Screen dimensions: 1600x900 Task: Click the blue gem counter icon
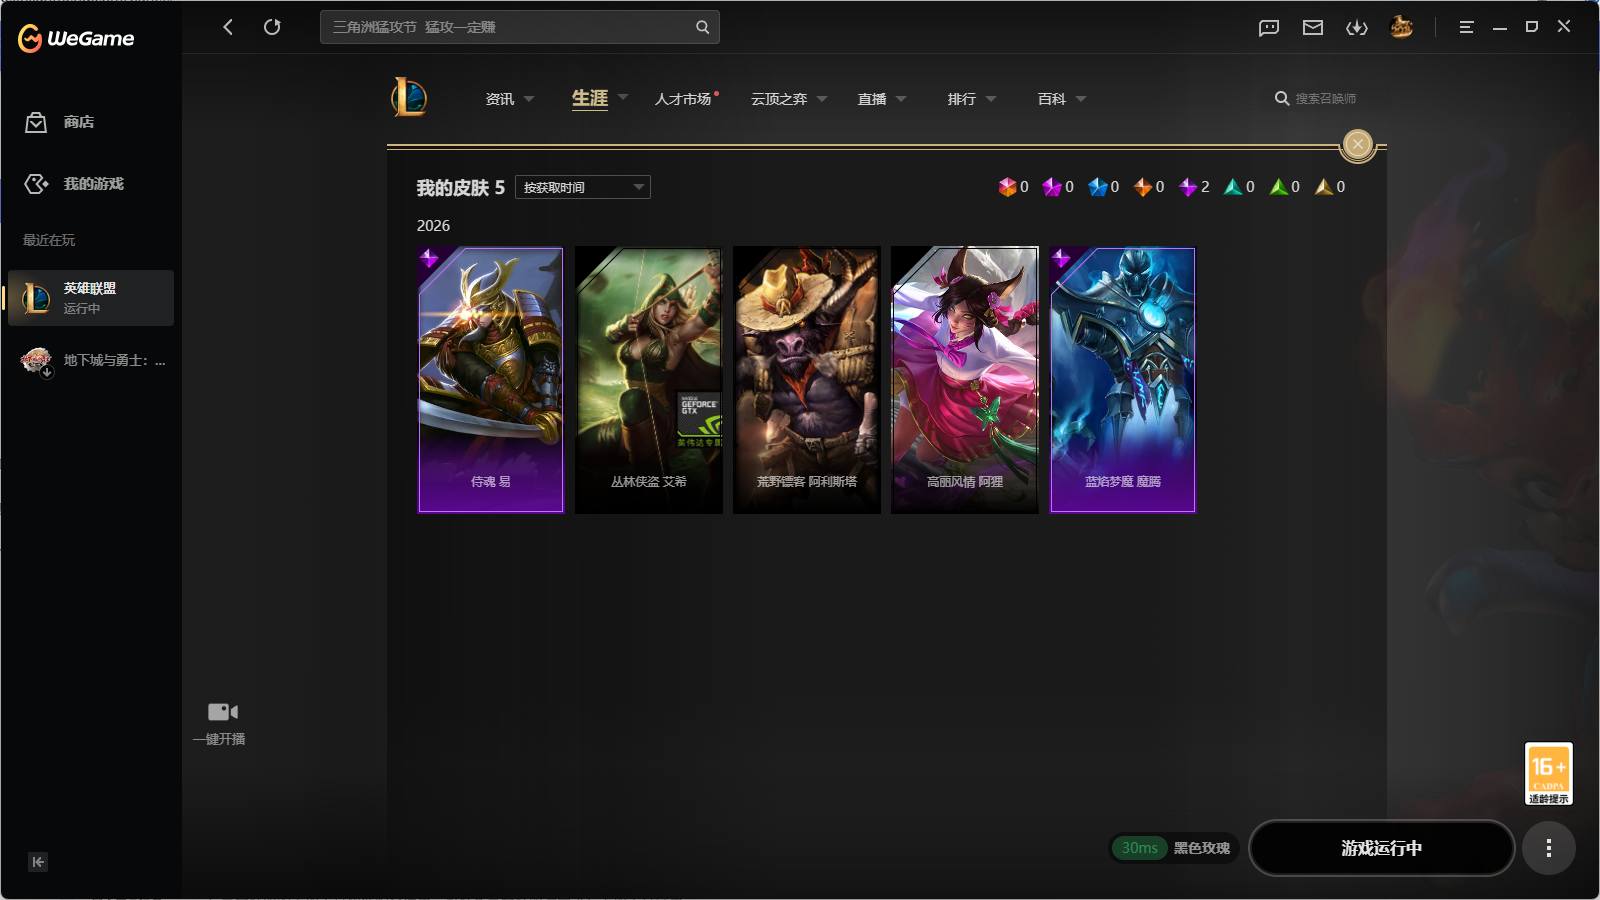click(x=1098, y=187)
